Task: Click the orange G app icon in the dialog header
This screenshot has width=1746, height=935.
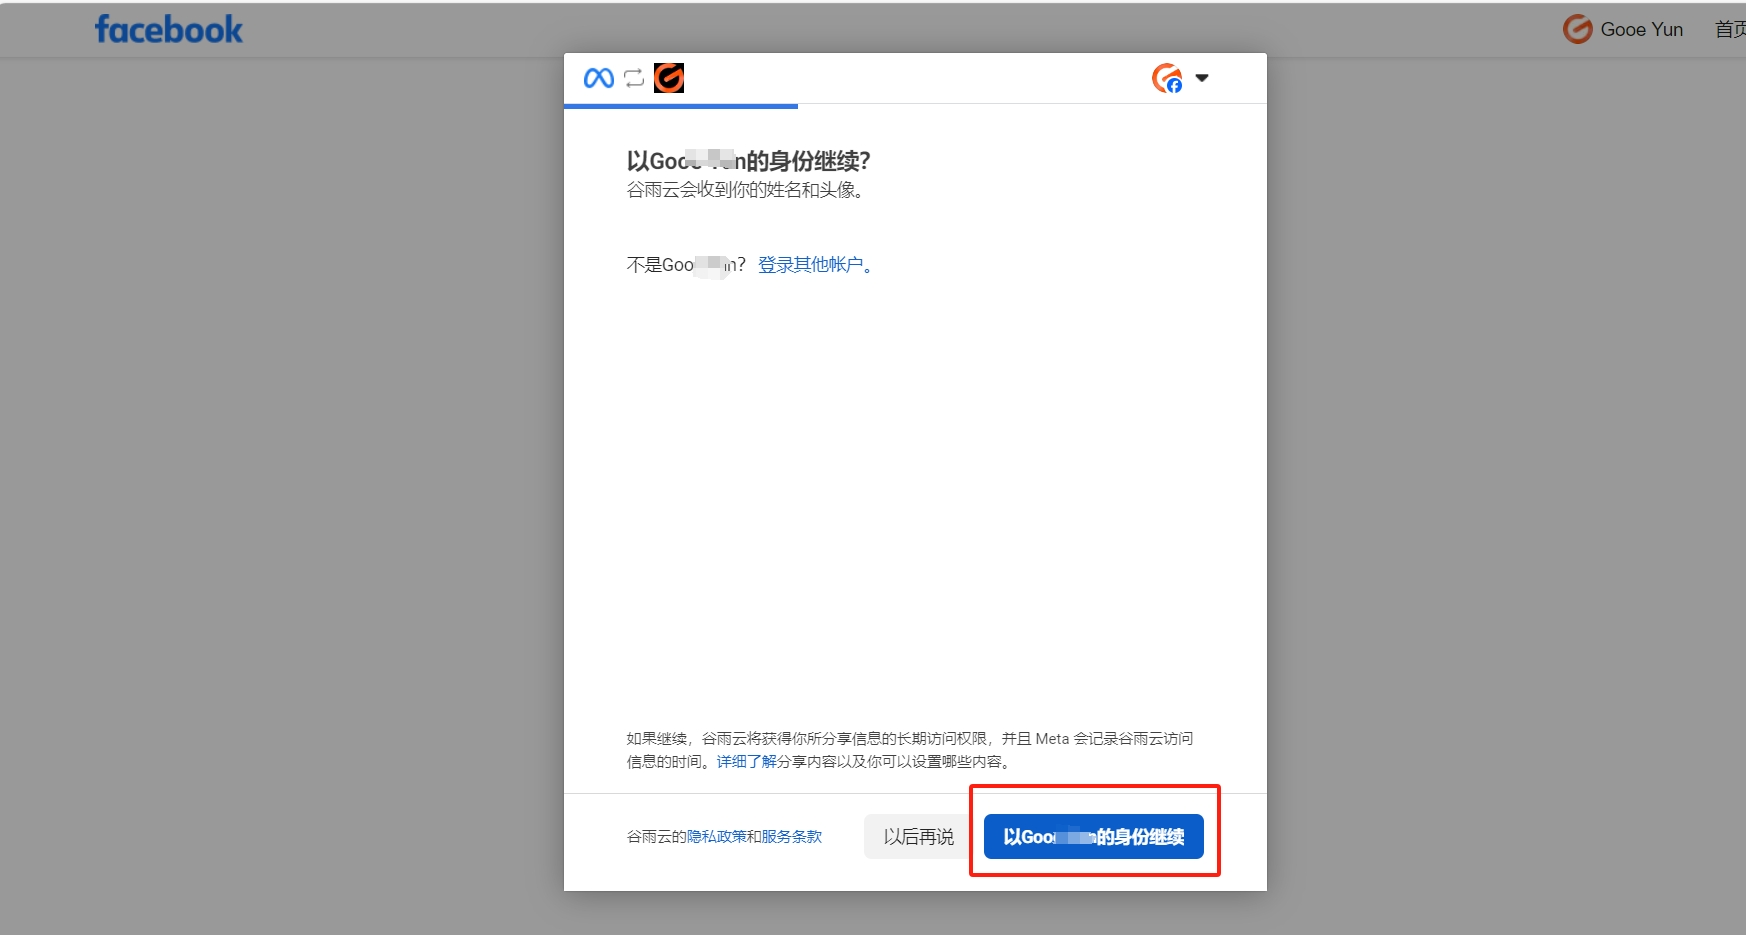Action: pyautogui.click(x=668, y=77)
